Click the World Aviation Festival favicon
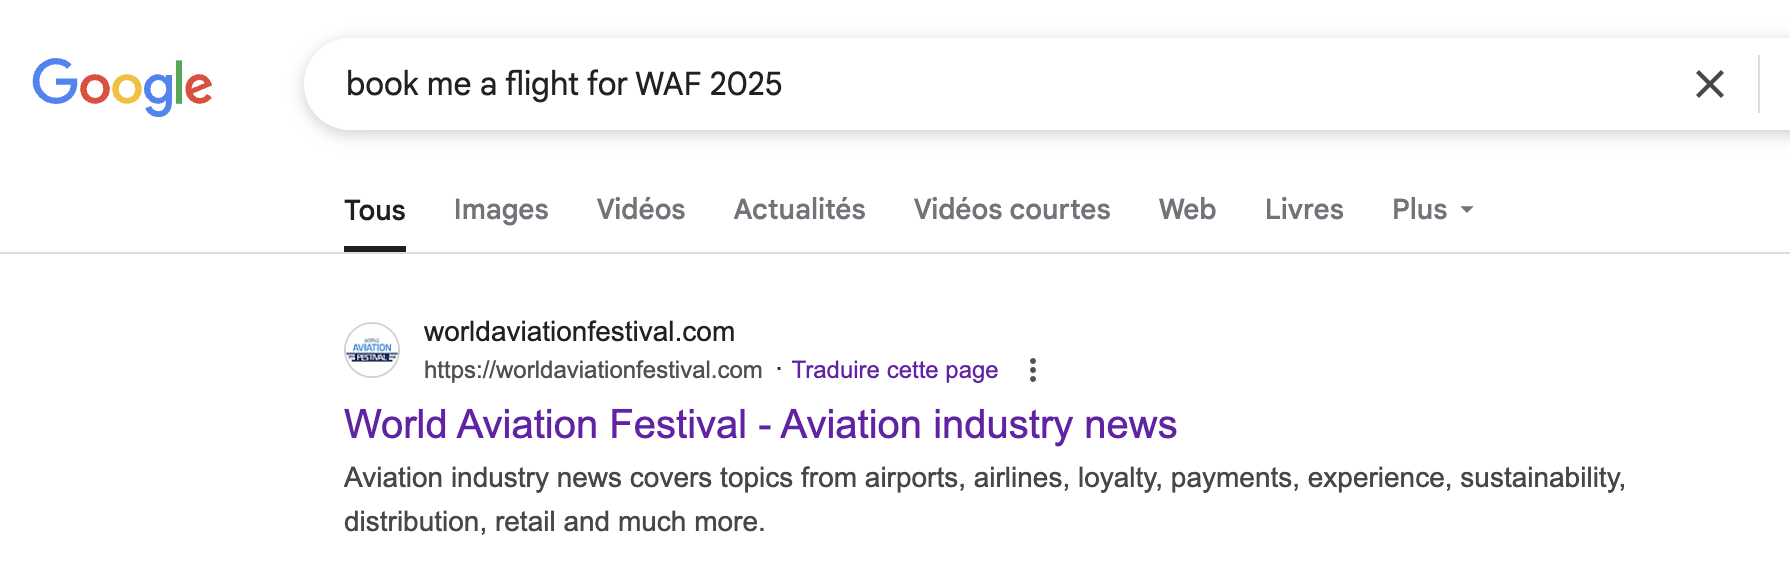 point(372,350)
